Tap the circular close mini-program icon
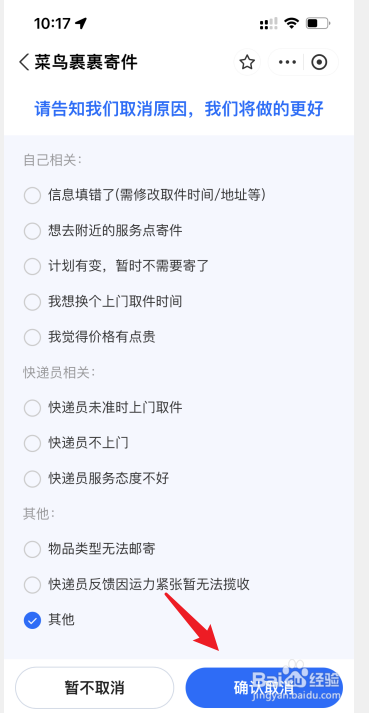 319,62
